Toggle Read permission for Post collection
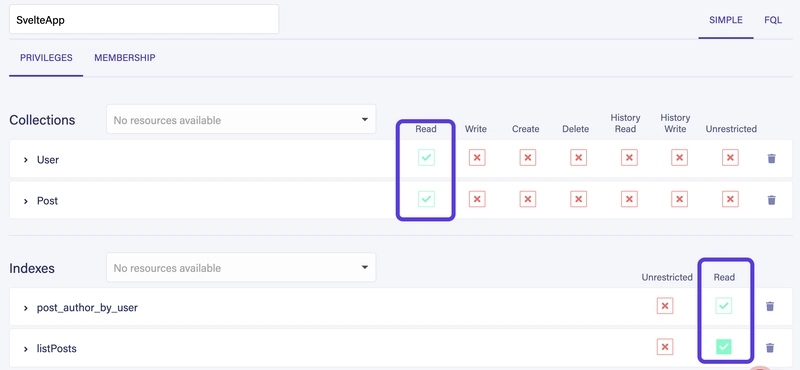 426,199
